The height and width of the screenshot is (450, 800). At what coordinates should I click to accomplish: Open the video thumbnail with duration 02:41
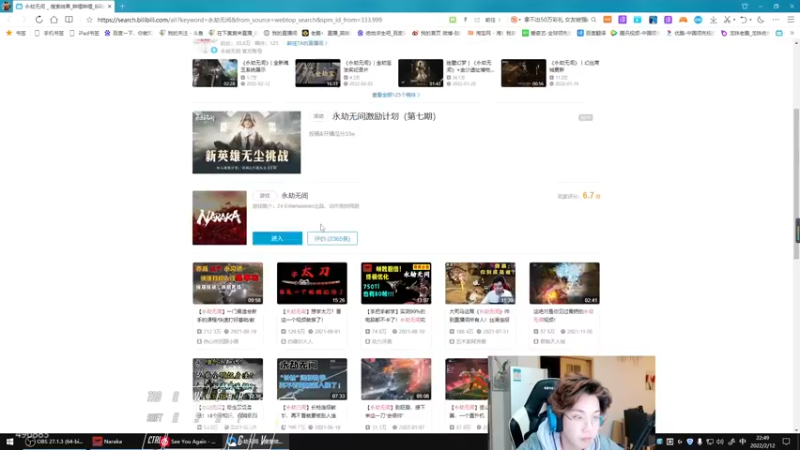[564, 283]
